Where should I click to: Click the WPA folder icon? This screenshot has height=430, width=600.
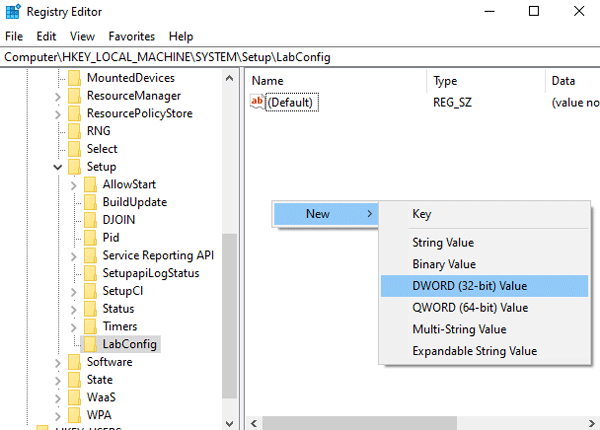click(75, 415)
